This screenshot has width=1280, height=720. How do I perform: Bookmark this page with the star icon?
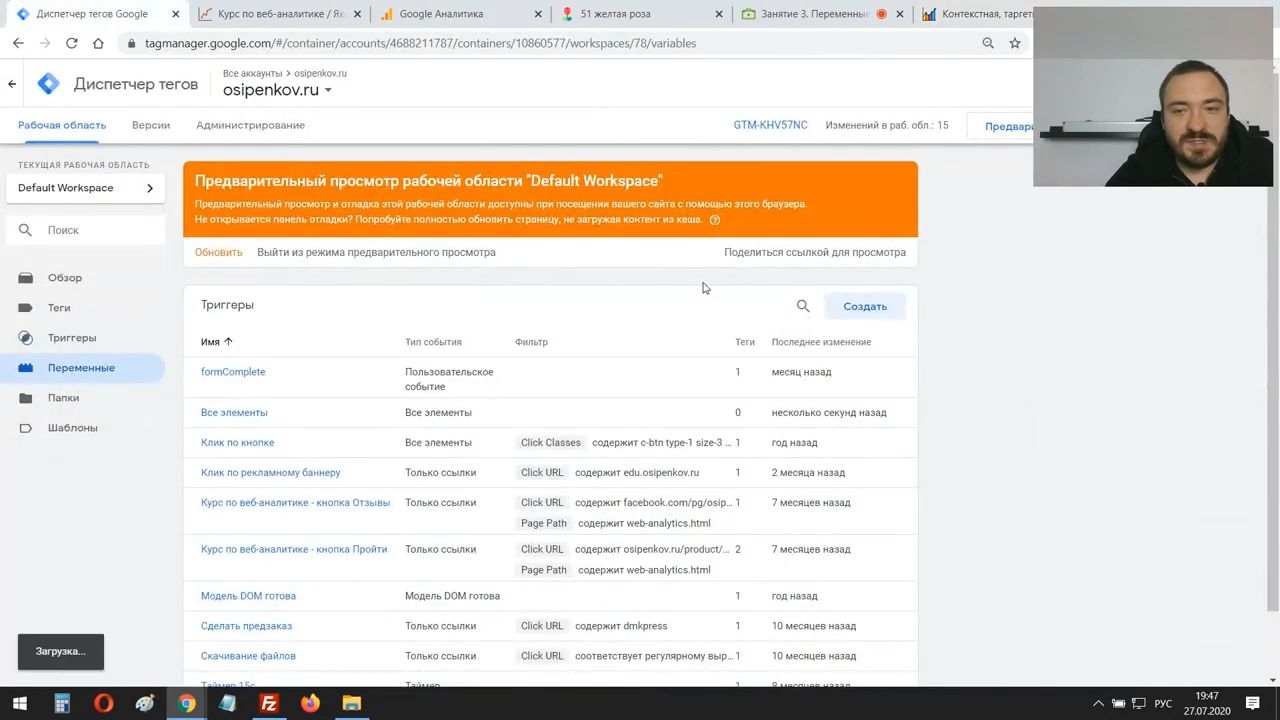(x=1015, y=43)
